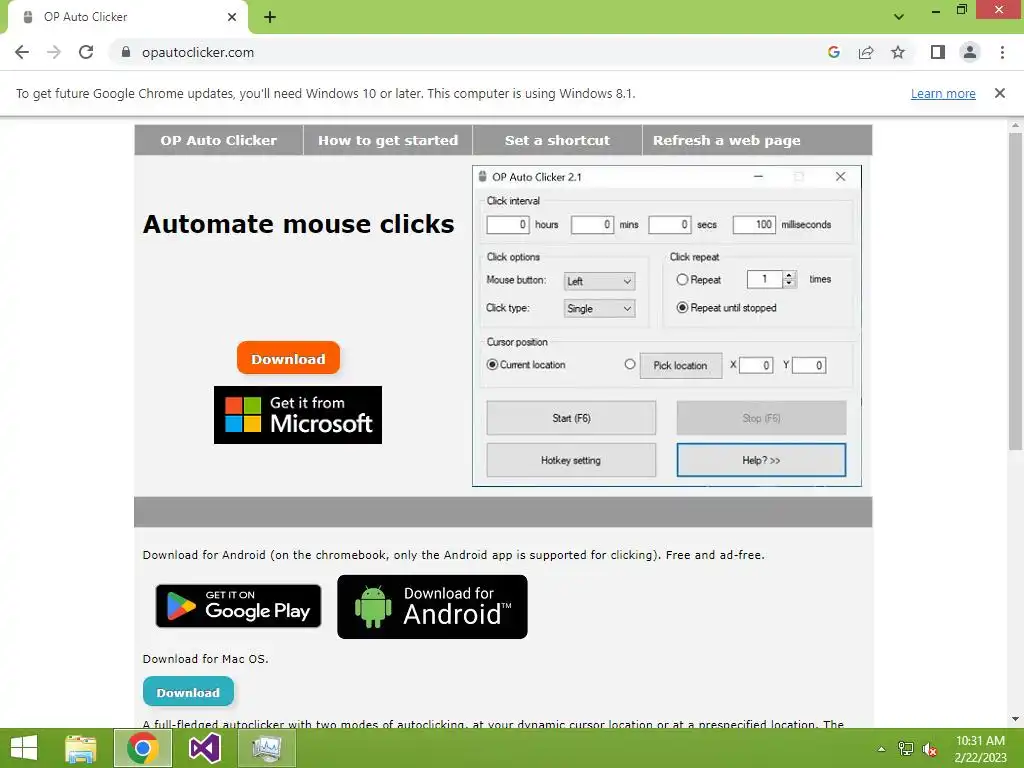Open the Hotkey setting button
1024x768 pixels.
571,460
